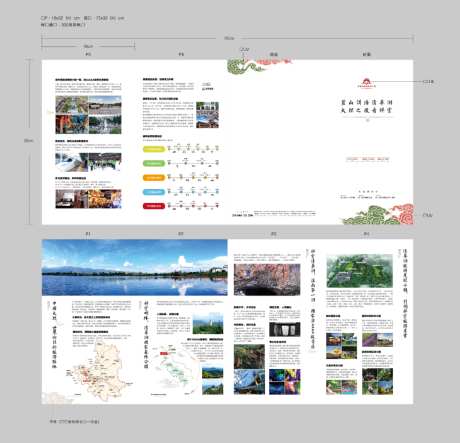Open the lower mountain landscape photo
460x443 pixels.
coord(212,388)
